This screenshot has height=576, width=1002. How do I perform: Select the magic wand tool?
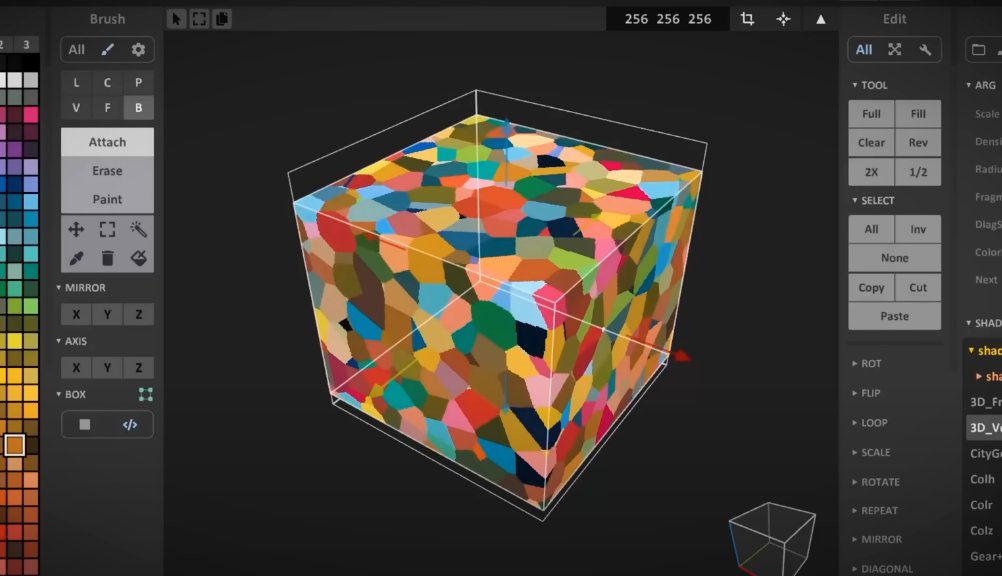(x=138, y=230)
